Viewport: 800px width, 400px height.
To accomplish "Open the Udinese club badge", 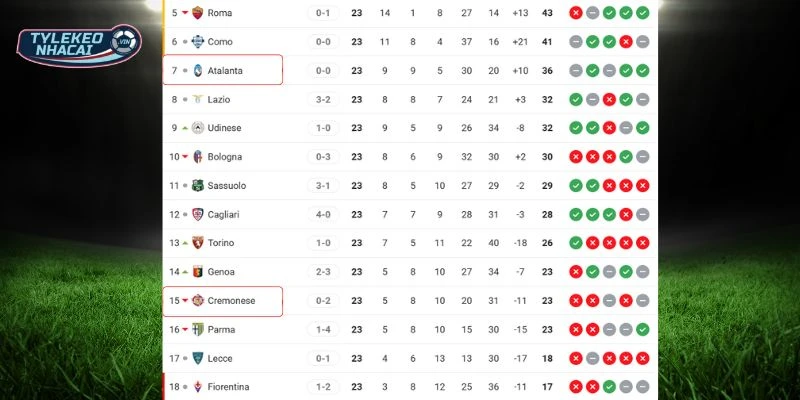I will point(198,128).
